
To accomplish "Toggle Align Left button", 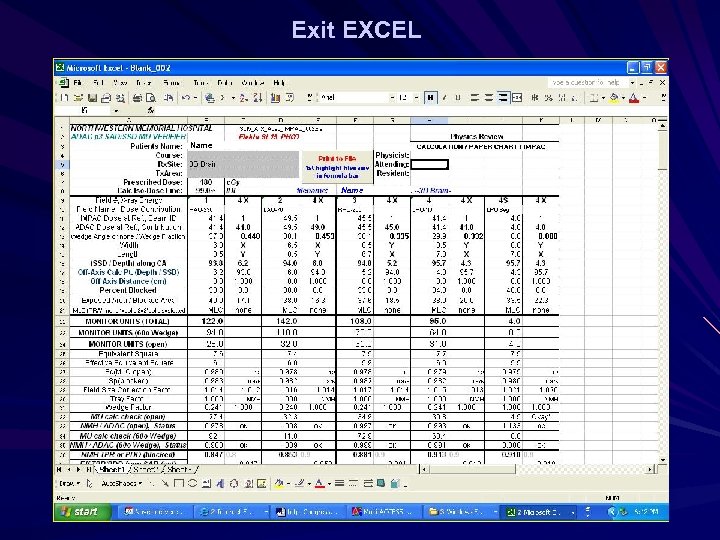I will [x=475, y=98].
